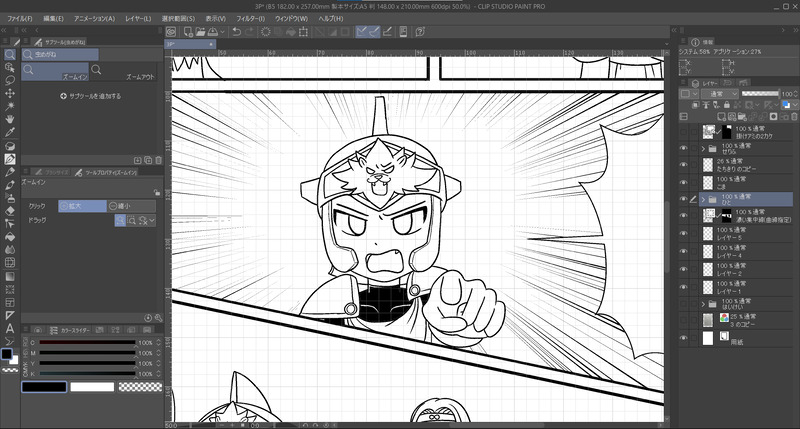Viewport: 800px width, 429px height.
Task: Hide the レイヤー 5 layer
Action: [683, 234]
